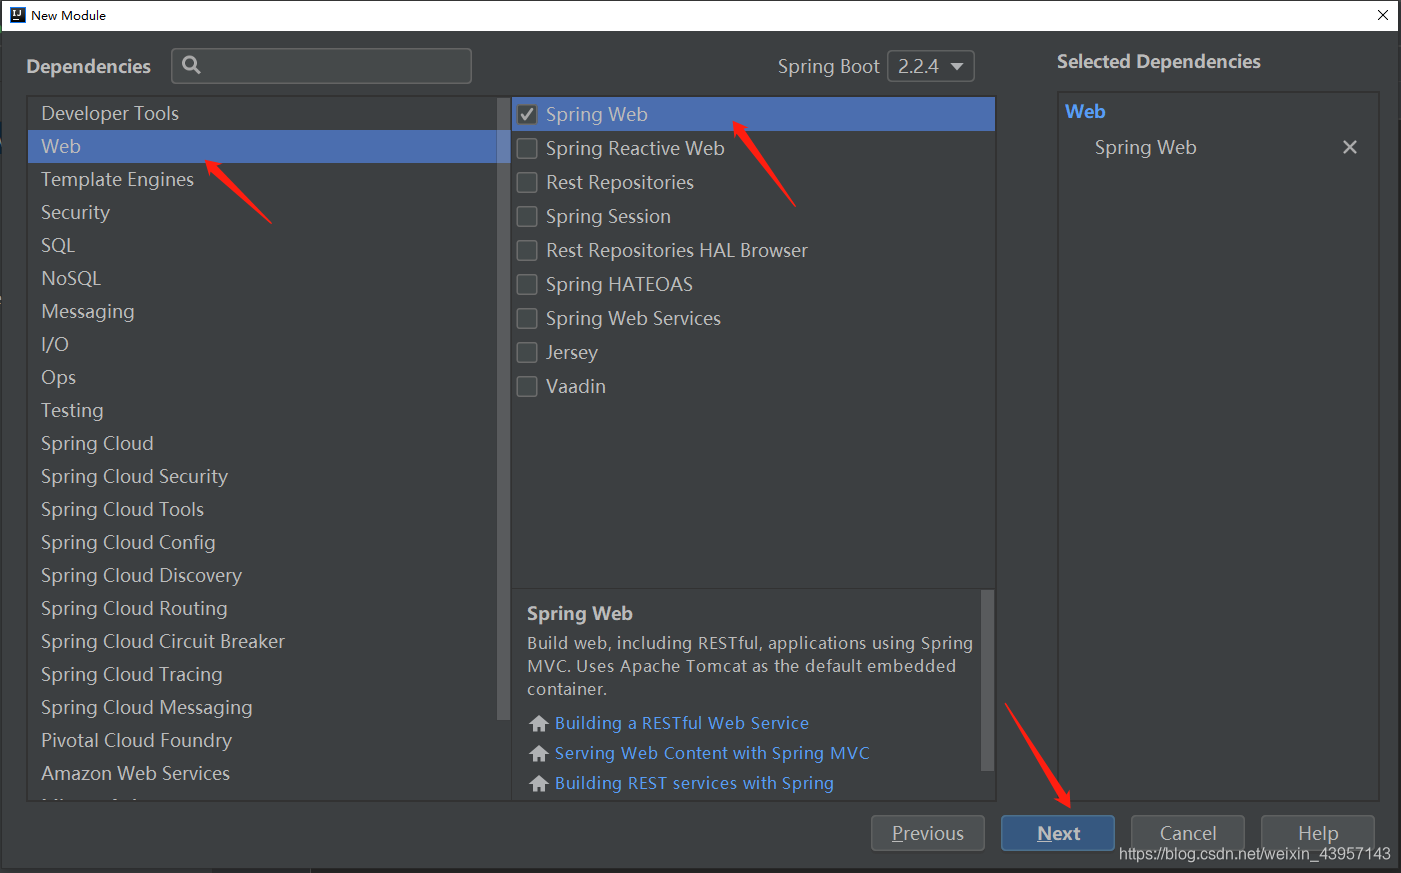Select Spring Cloud Security category
The height and width of the screenshot is (873, 1401).
[x=262, y=476]
